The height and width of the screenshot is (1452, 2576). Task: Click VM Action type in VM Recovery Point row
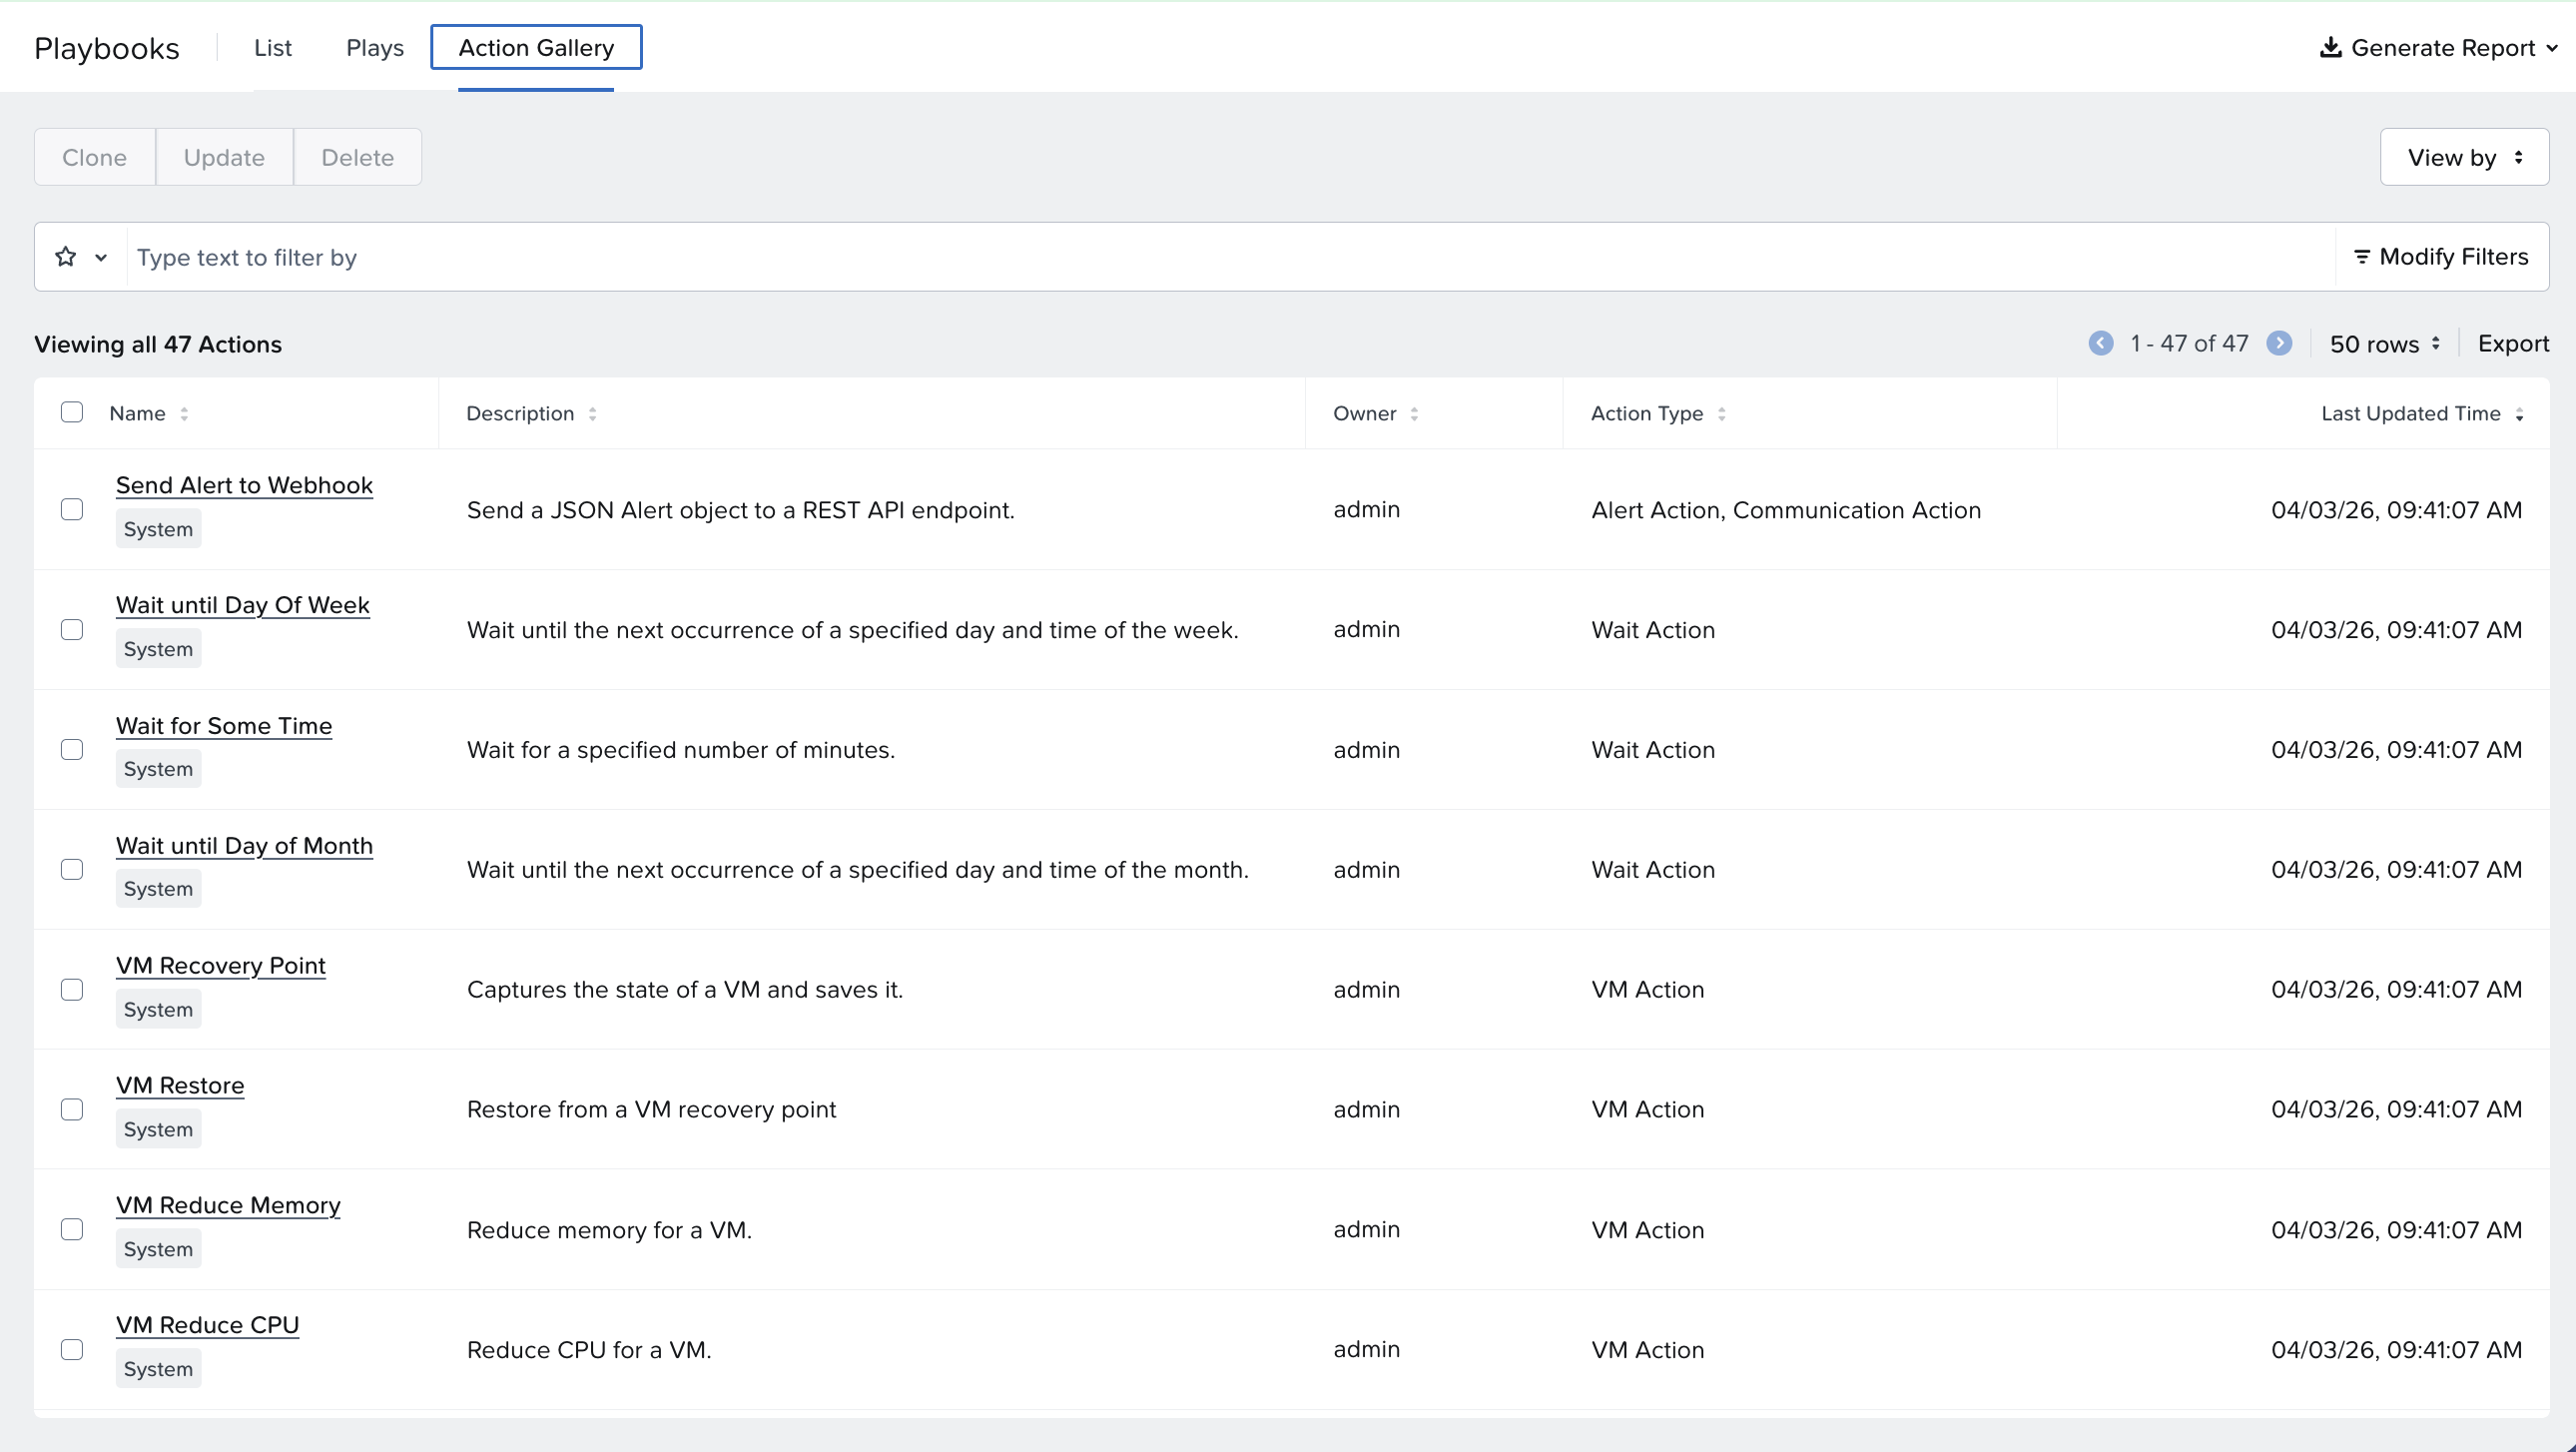tap(1648, 990)
